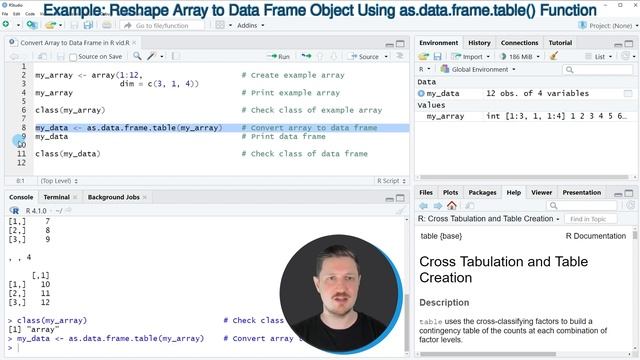Switch to the Connections tab
This screenshot has width=640, height=360.
[x=519, y=43]
